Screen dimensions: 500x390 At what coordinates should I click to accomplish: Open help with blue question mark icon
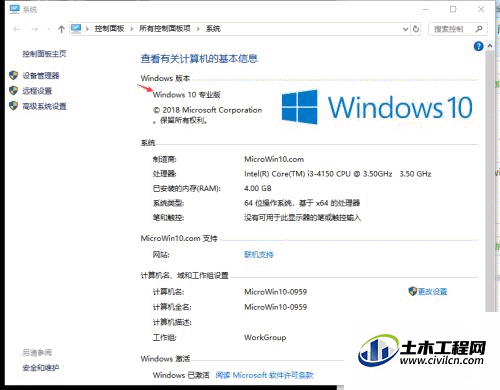pos(478,46)
